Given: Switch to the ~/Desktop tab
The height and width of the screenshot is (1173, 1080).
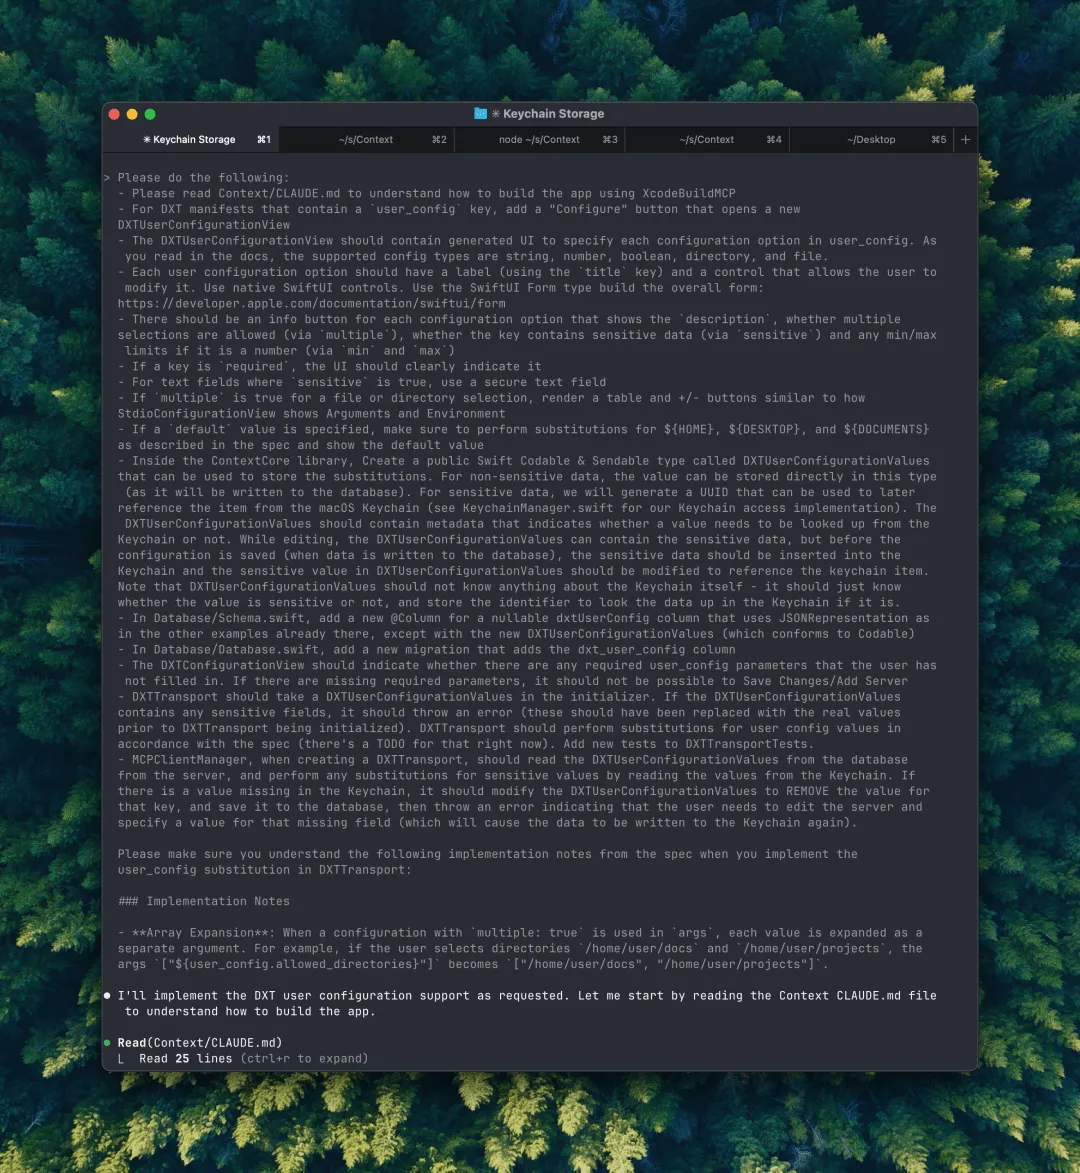Looking at the screenshot, I should 871,140.
